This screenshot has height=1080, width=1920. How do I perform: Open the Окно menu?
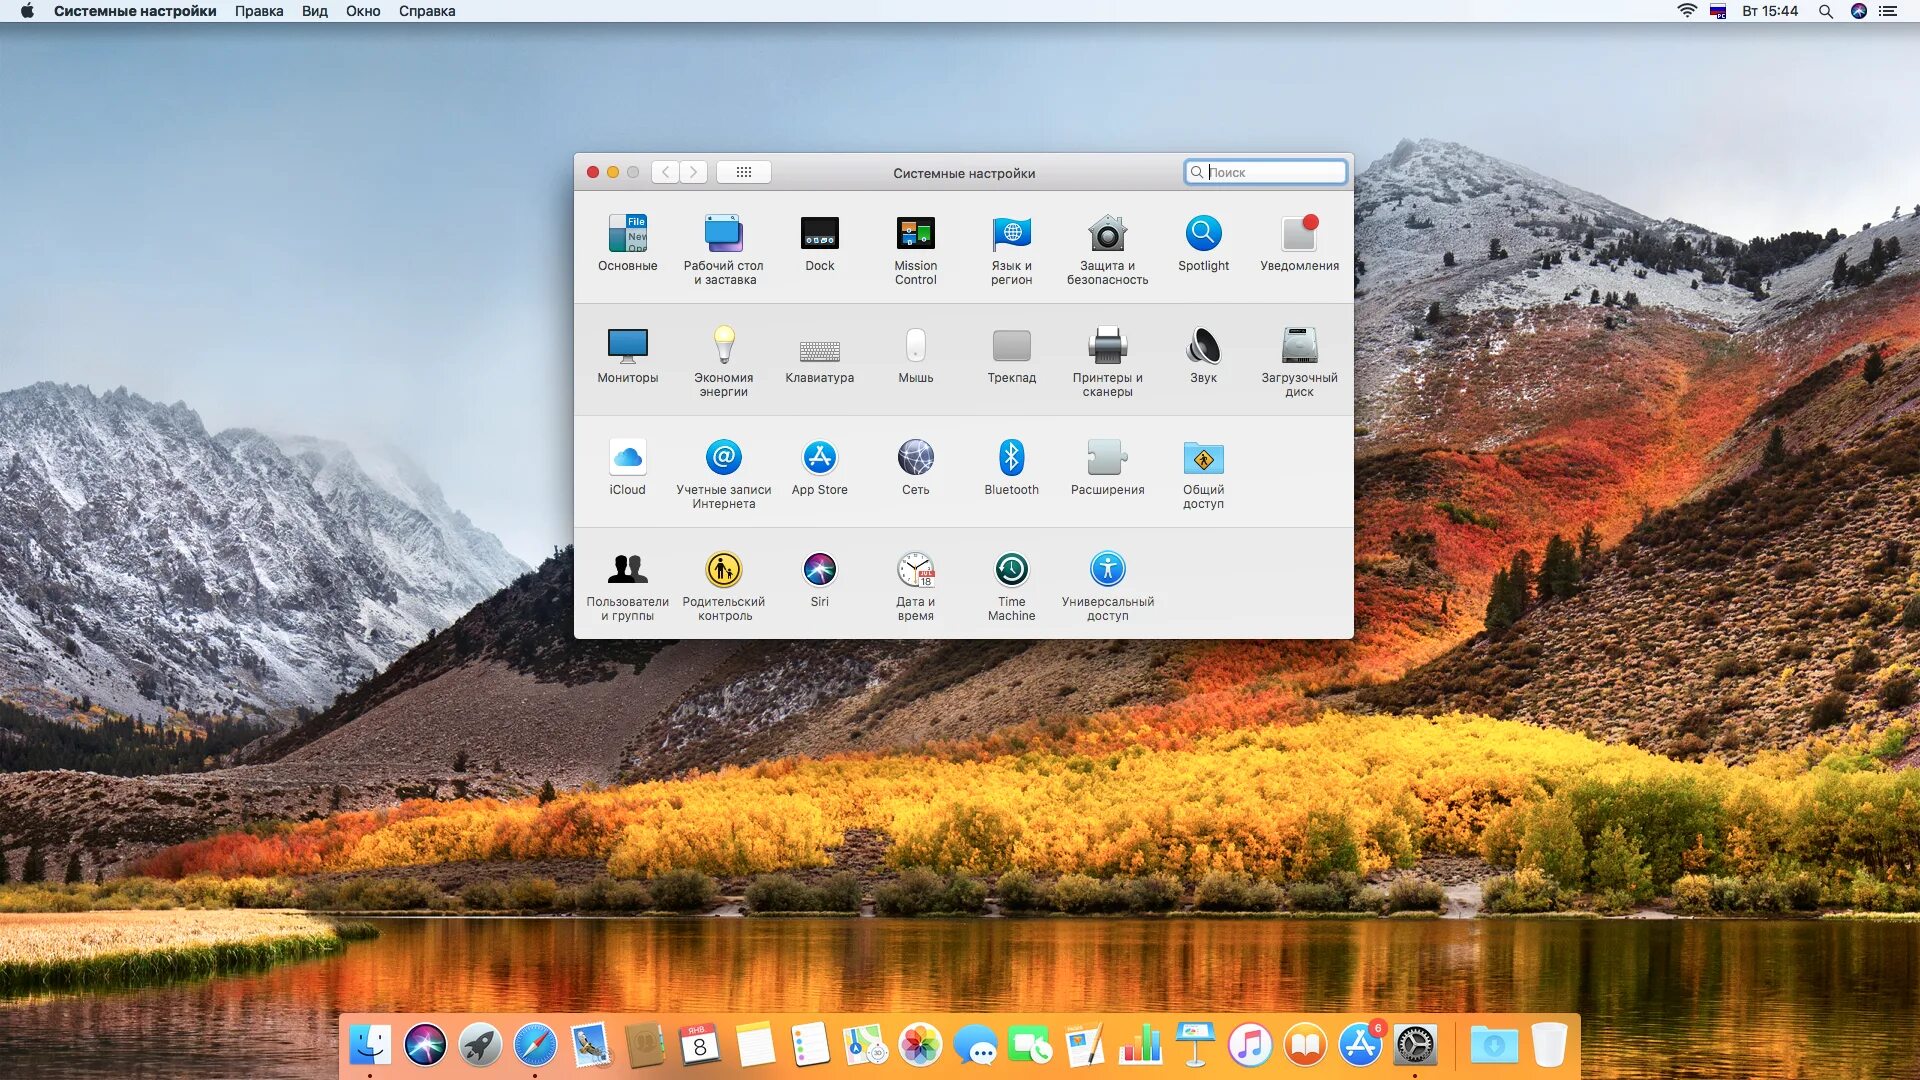point(363,11)
